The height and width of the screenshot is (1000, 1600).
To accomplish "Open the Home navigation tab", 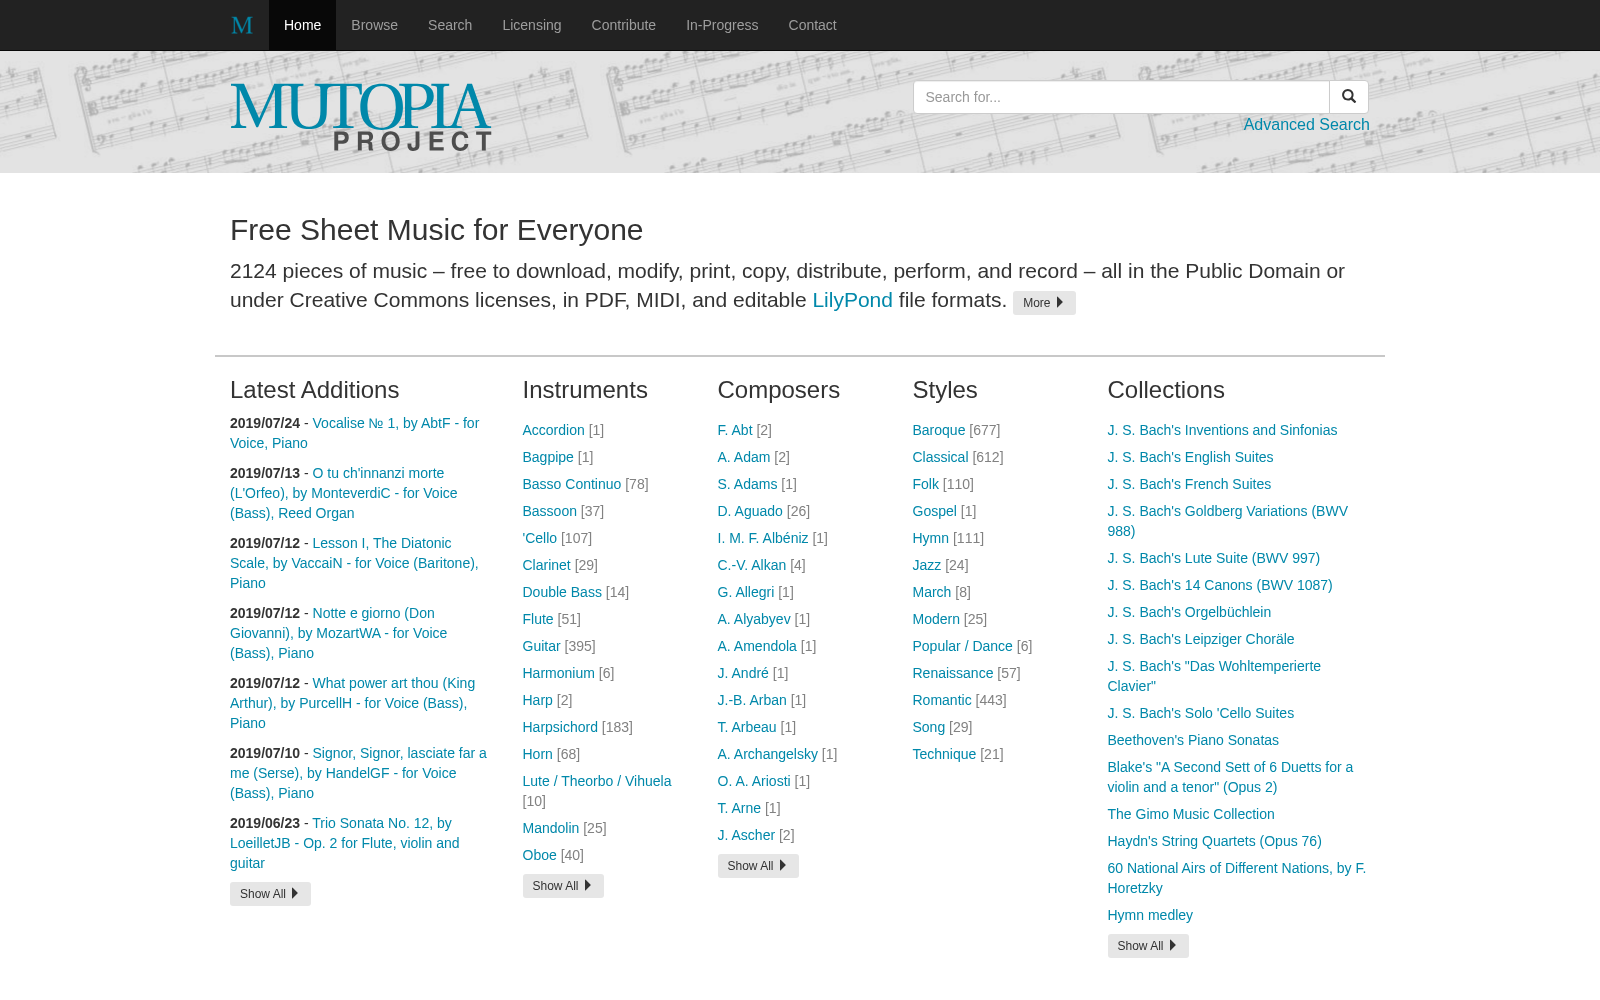I will (x=302, y=25).
